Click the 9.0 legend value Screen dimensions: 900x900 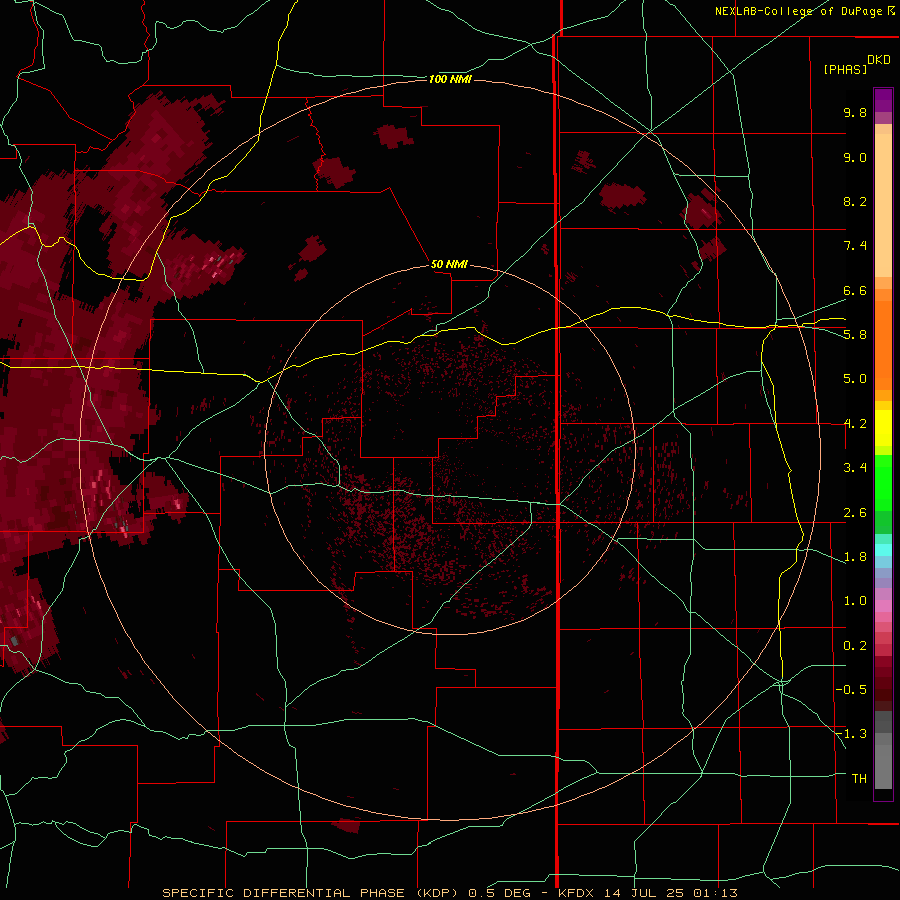[x=855, y=157]
